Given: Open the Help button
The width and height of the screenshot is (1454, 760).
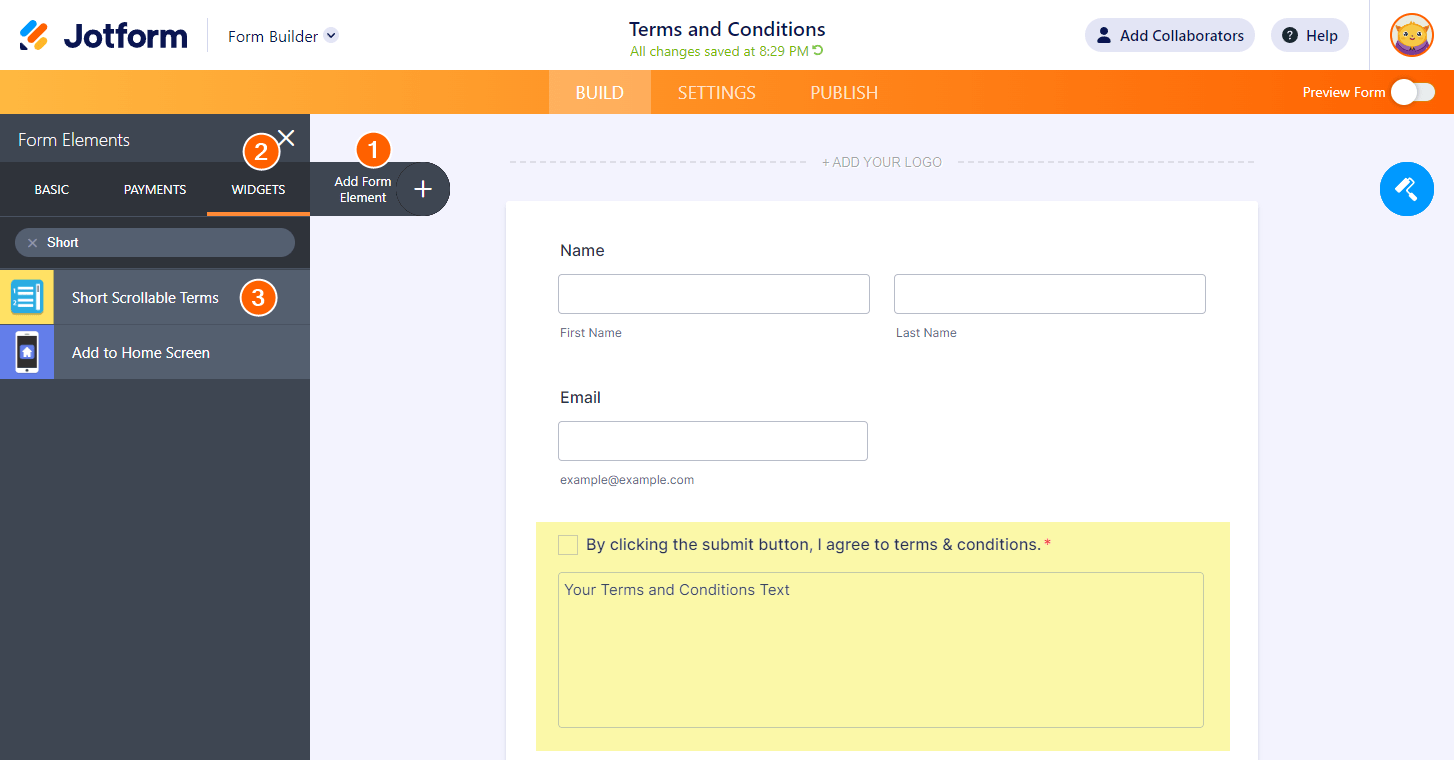Looking at the screenshot, I should pyautogui.click(x=1309, y=36).
